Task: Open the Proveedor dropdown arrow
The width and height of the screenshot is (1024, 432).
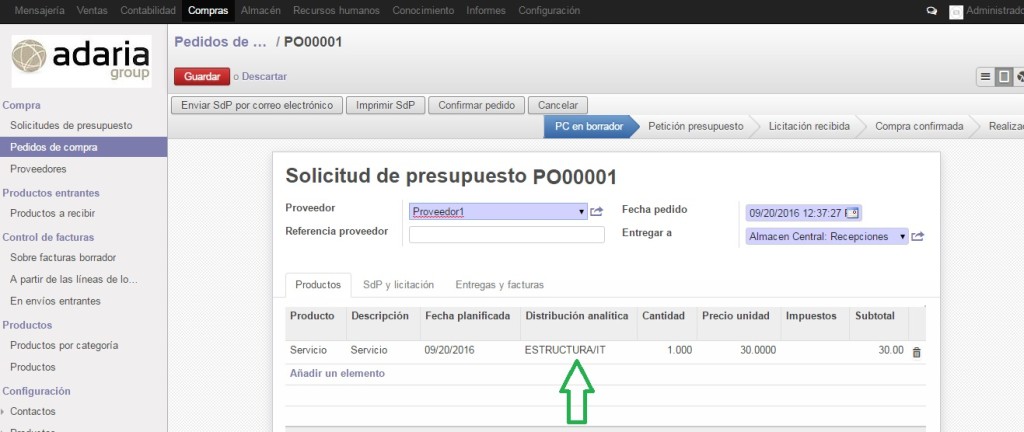Action: click(x=581, y=212)
